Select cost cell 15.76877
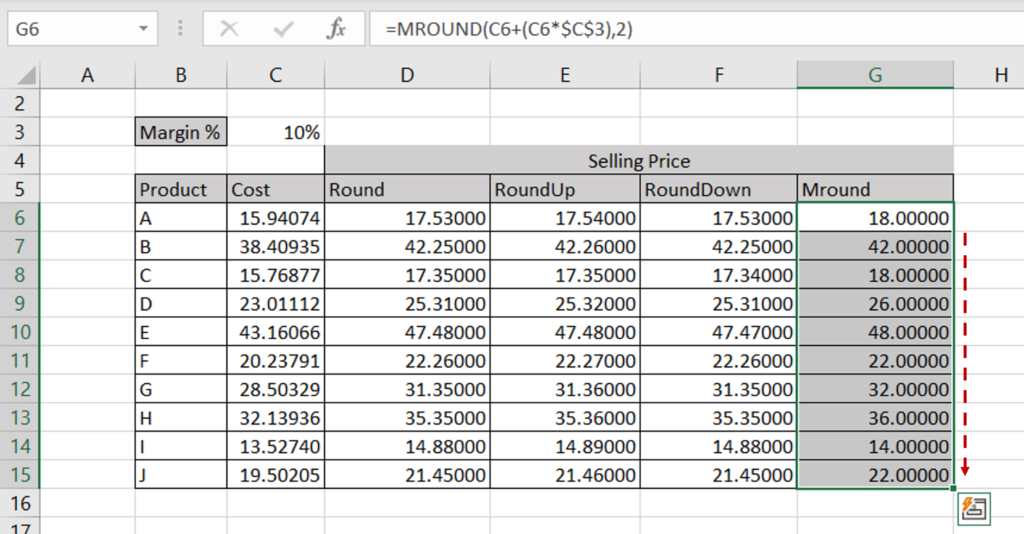Image resolution: width=1024 pixels, height=534 pixels. click(x=276, y=275)
